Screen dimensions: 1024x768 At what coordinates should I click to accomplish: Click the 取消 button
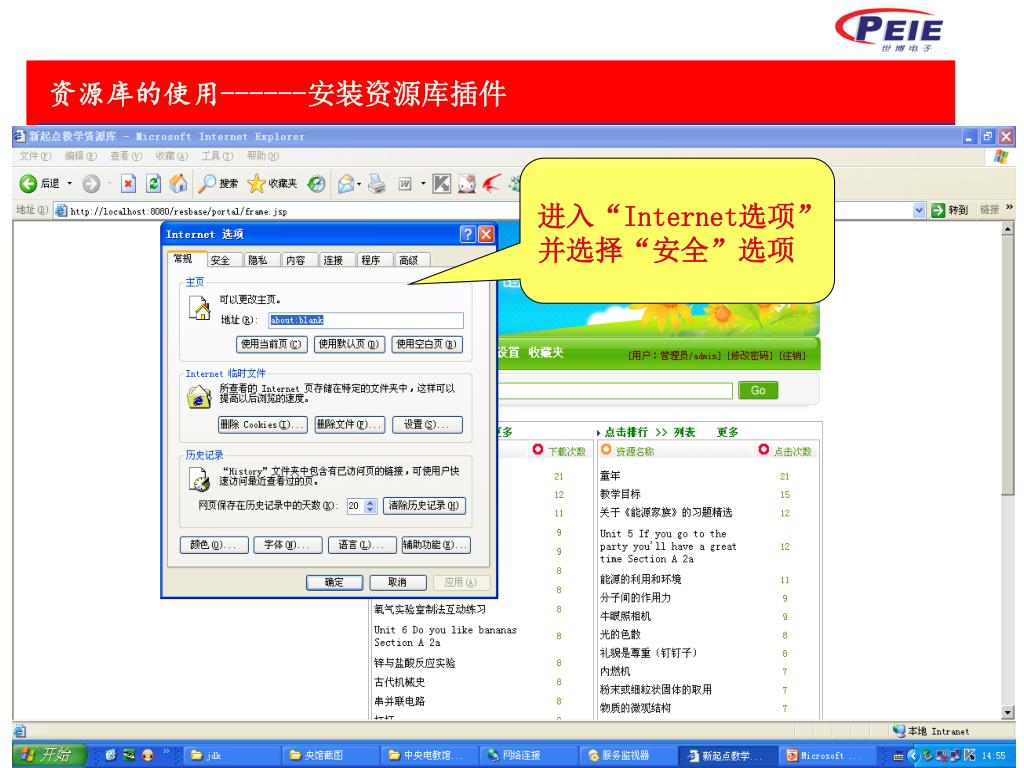click(398, 583)
